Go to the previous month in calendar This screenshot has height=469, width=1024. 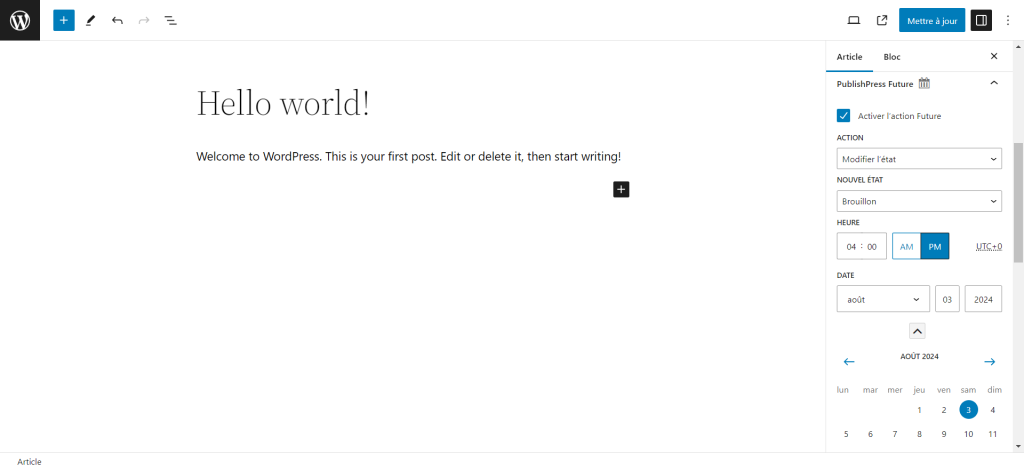coord(849,361)
